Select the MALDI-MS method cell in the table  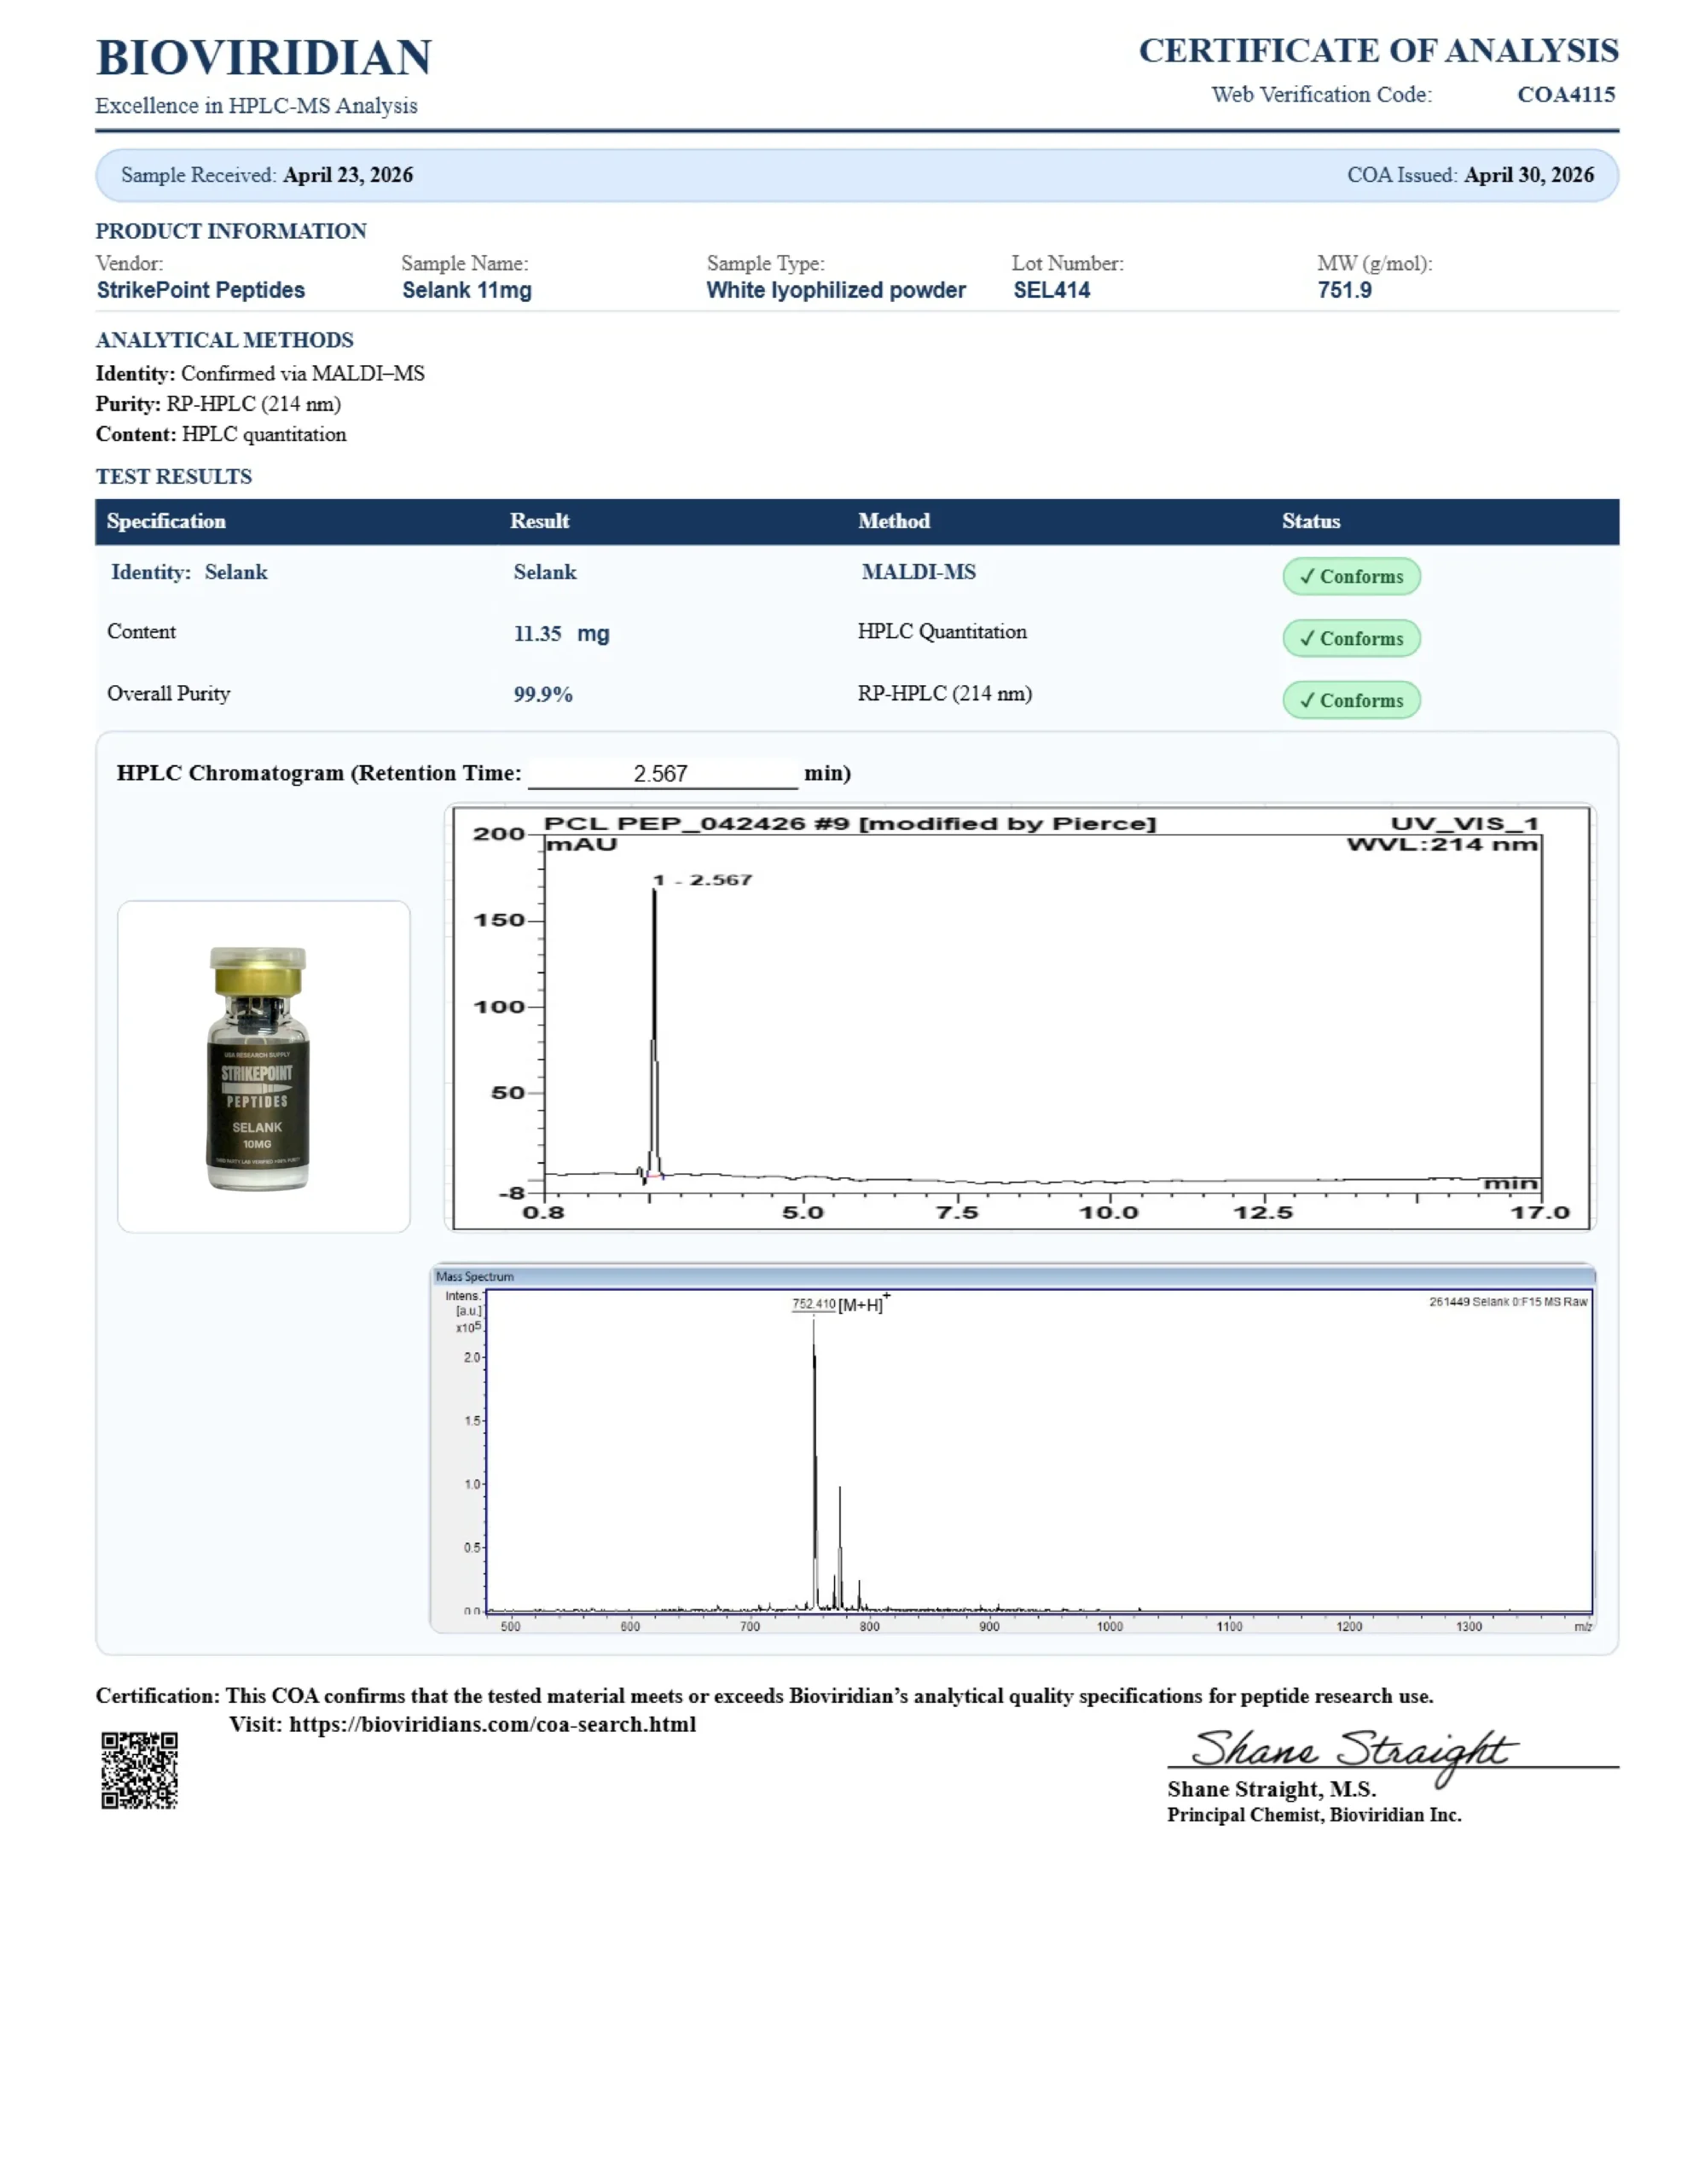pyautogui.click(x=919, y=572)
